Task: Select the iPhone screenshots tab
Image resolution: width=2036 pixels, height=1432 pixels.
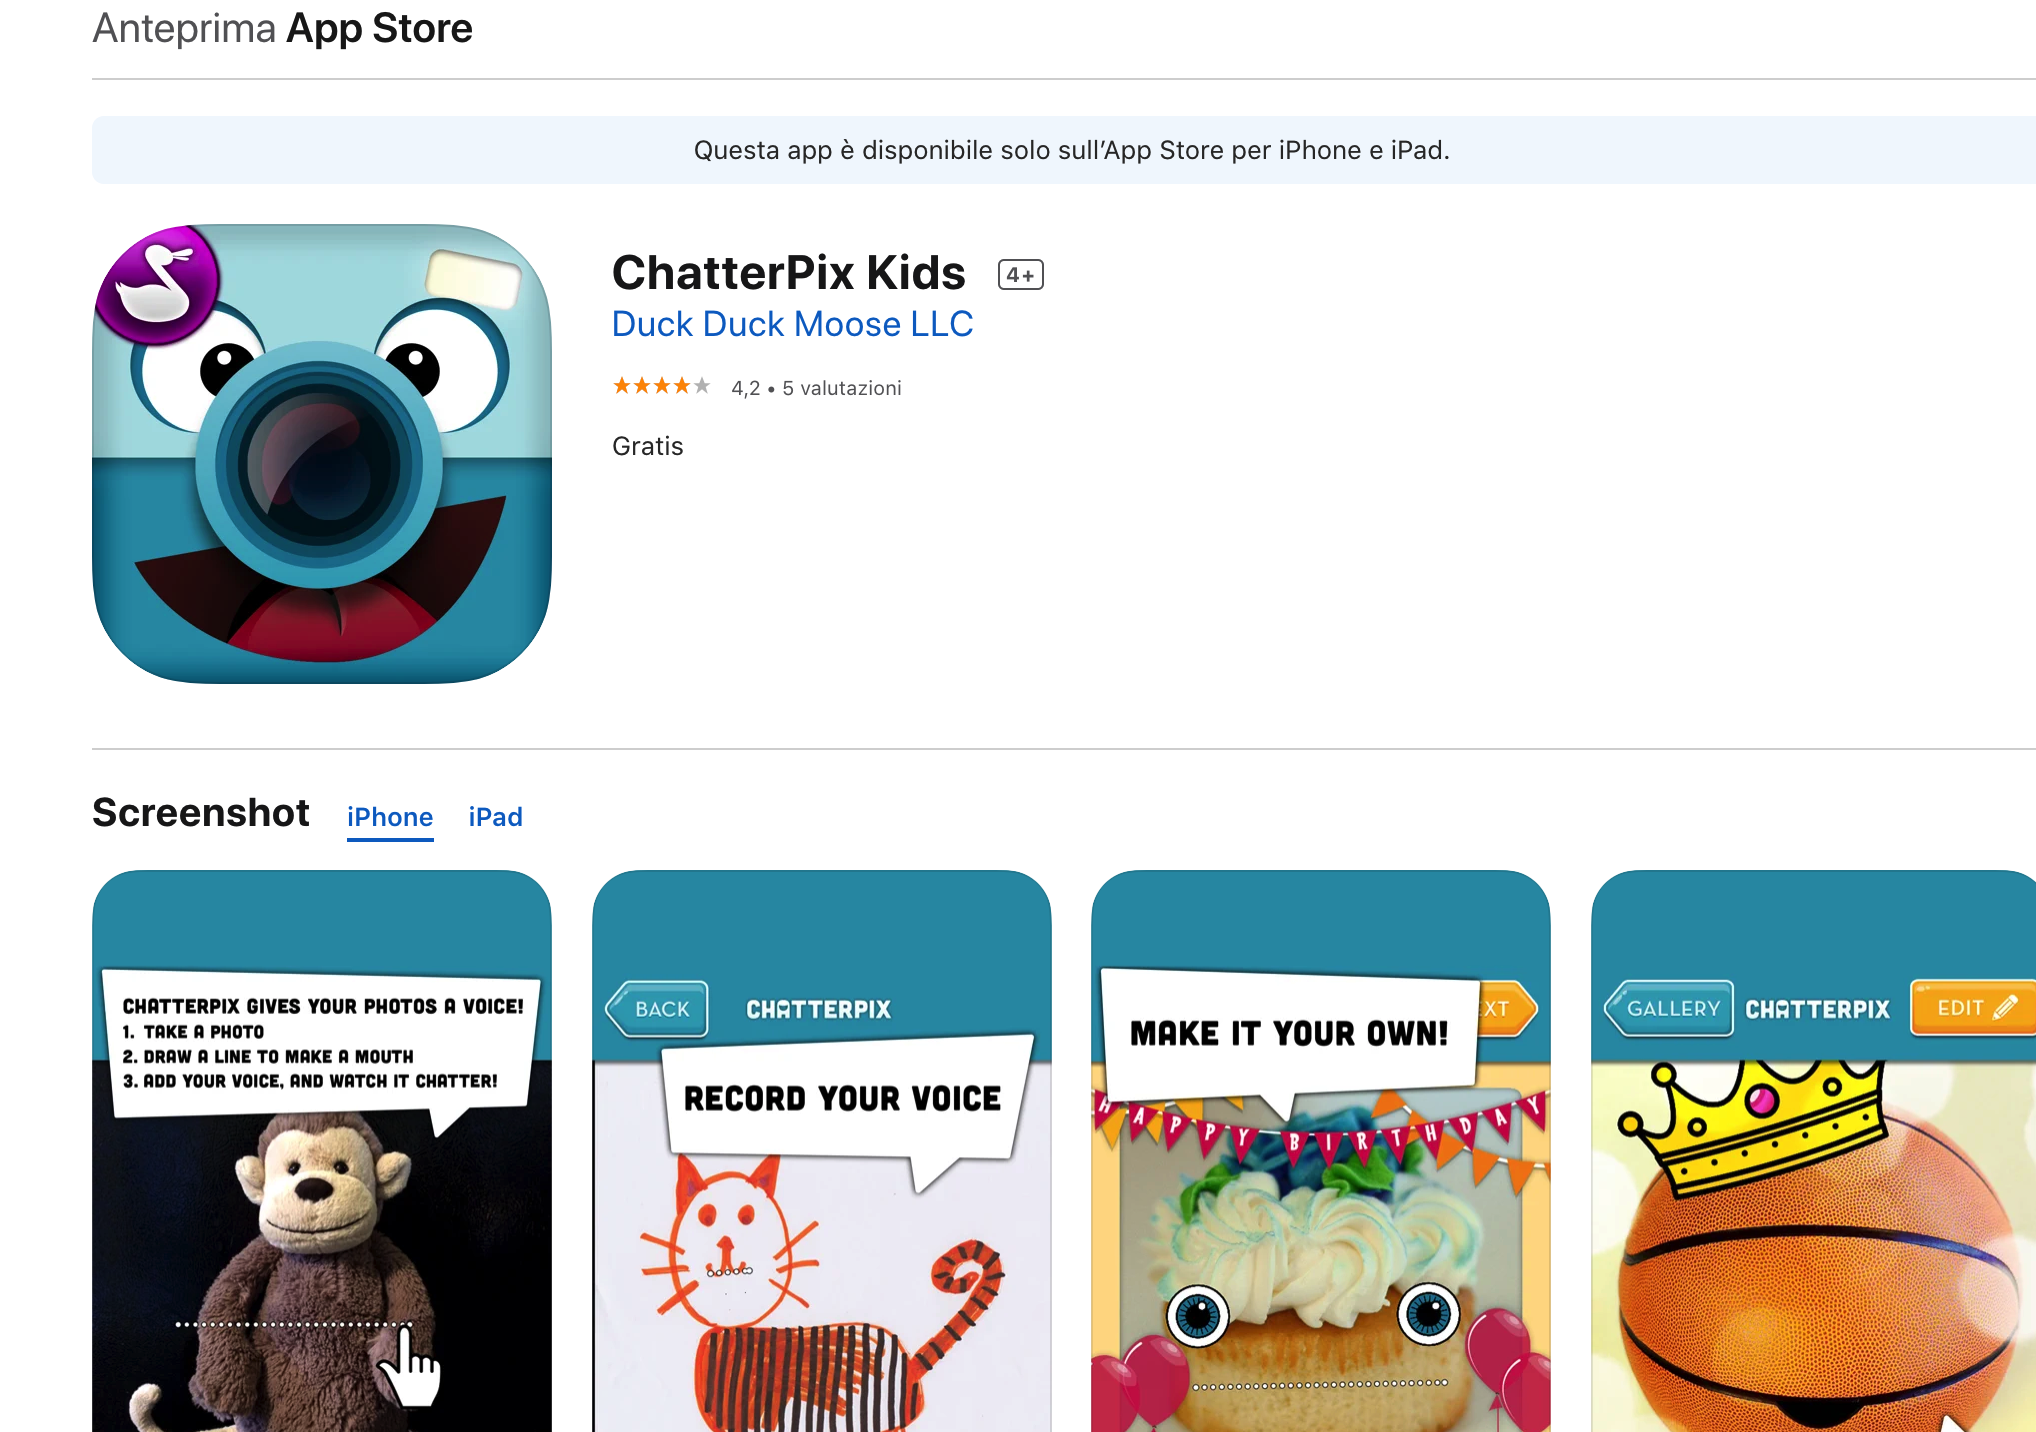Action: [390, 817]
